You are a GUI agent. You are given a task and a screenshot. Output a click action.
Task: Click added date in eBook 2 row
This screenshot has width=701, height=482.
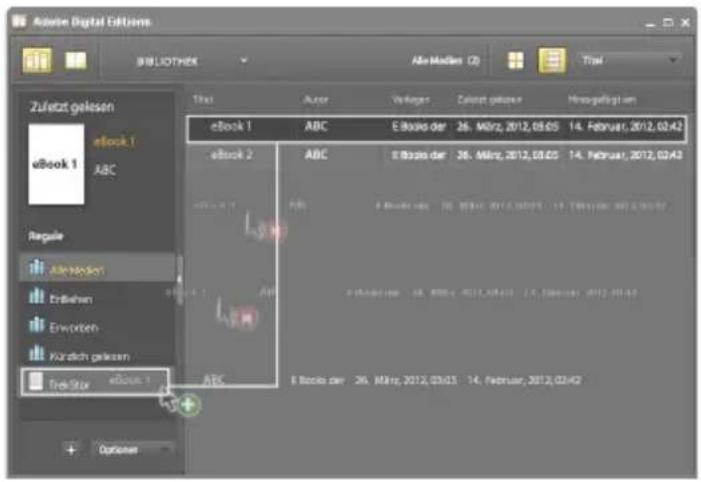(x=625, y=155)
